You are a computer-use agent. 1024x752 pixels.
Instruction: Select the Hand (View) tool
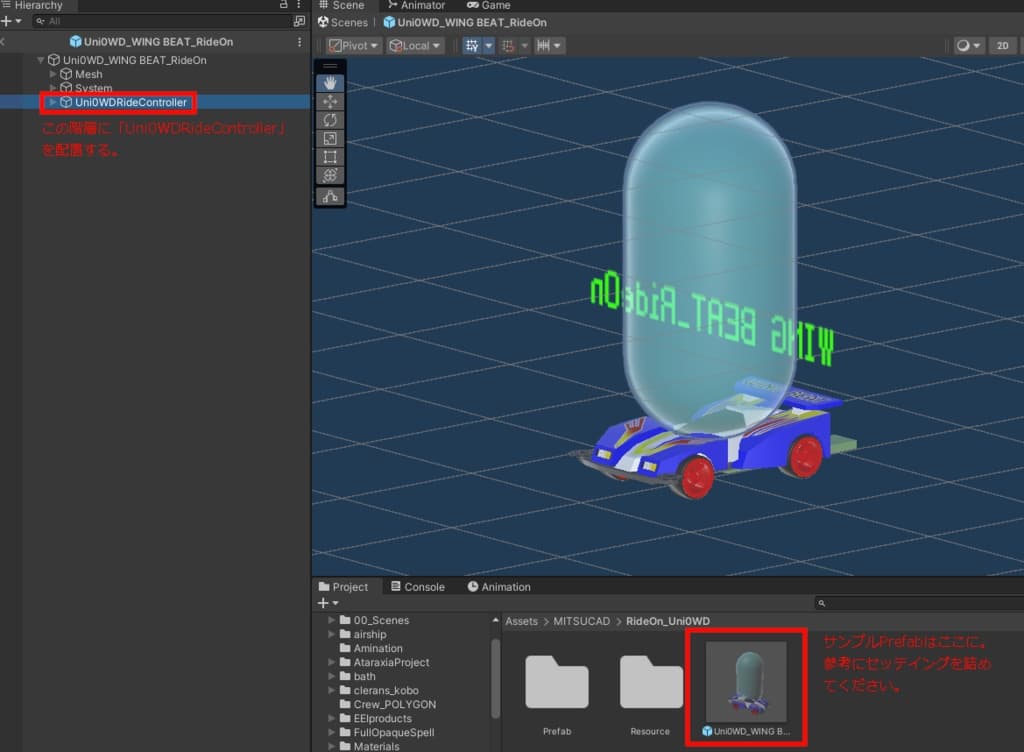pyautogui.click(x=330, y=84)
